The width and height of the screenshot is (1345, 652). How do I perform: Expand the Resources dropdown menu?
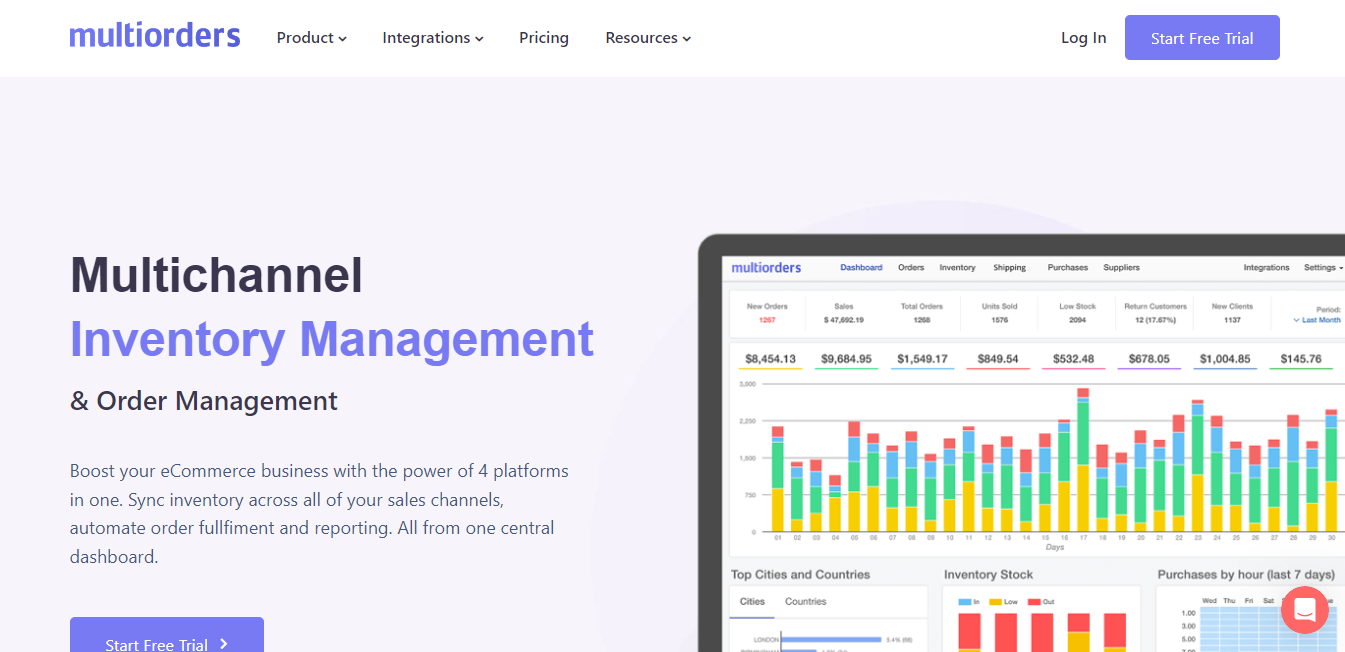click(648, 38)
